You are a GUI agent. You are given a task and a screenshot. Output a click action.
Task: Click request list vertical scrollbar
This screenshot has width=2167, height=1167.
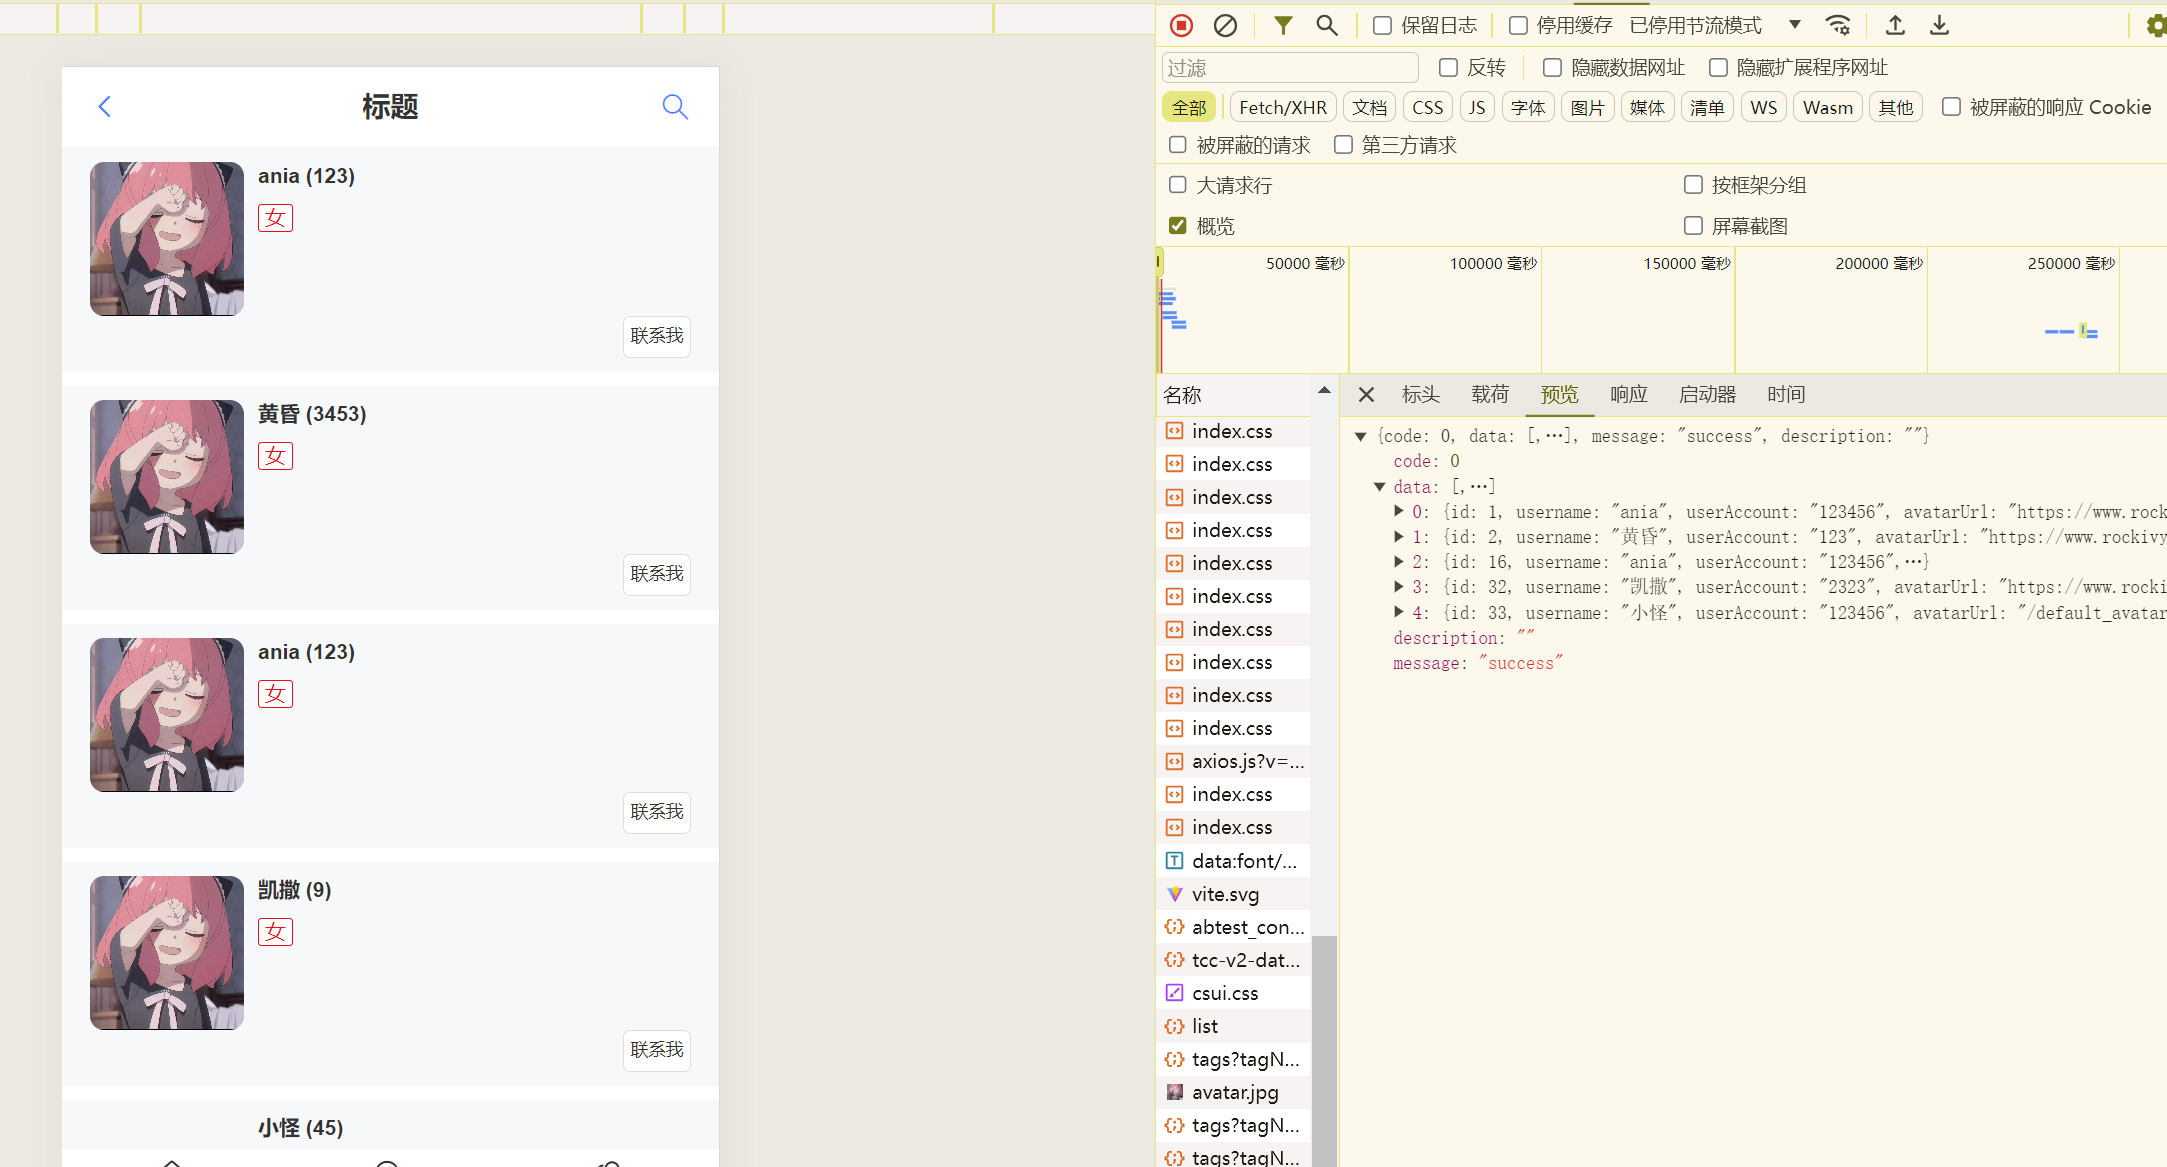coord(1324,1050)
